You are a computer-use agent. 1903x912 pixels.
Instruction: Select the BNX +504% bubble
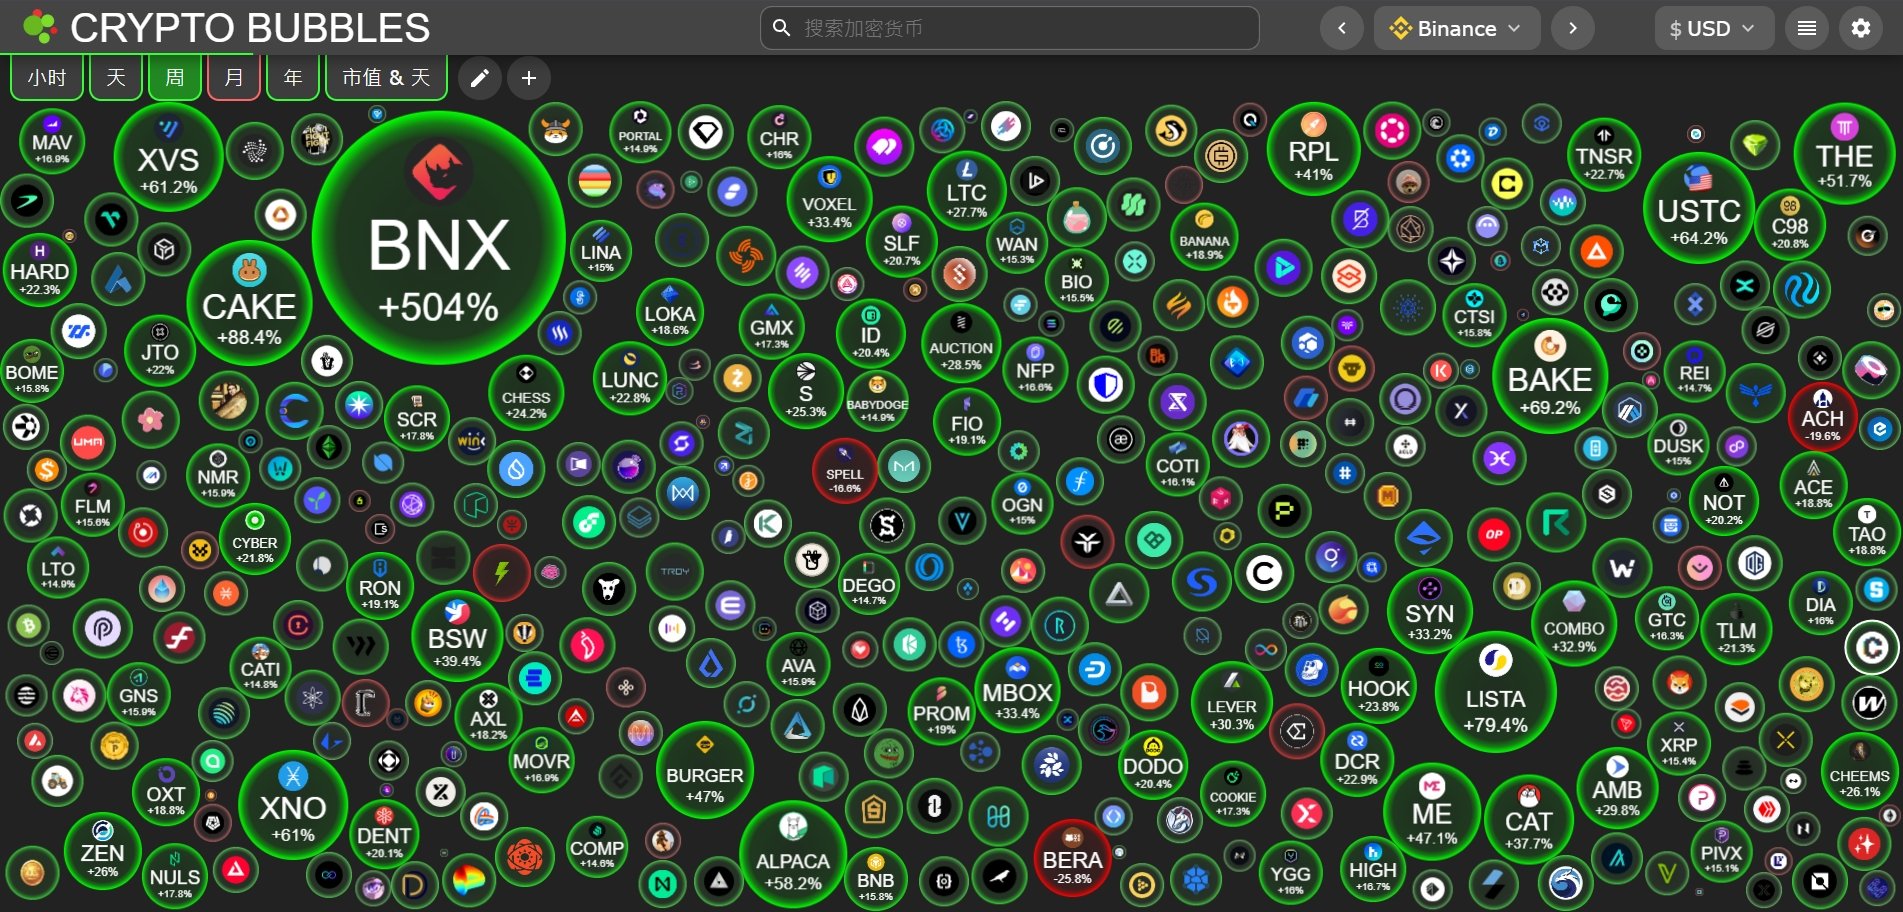tap(439, 238)
